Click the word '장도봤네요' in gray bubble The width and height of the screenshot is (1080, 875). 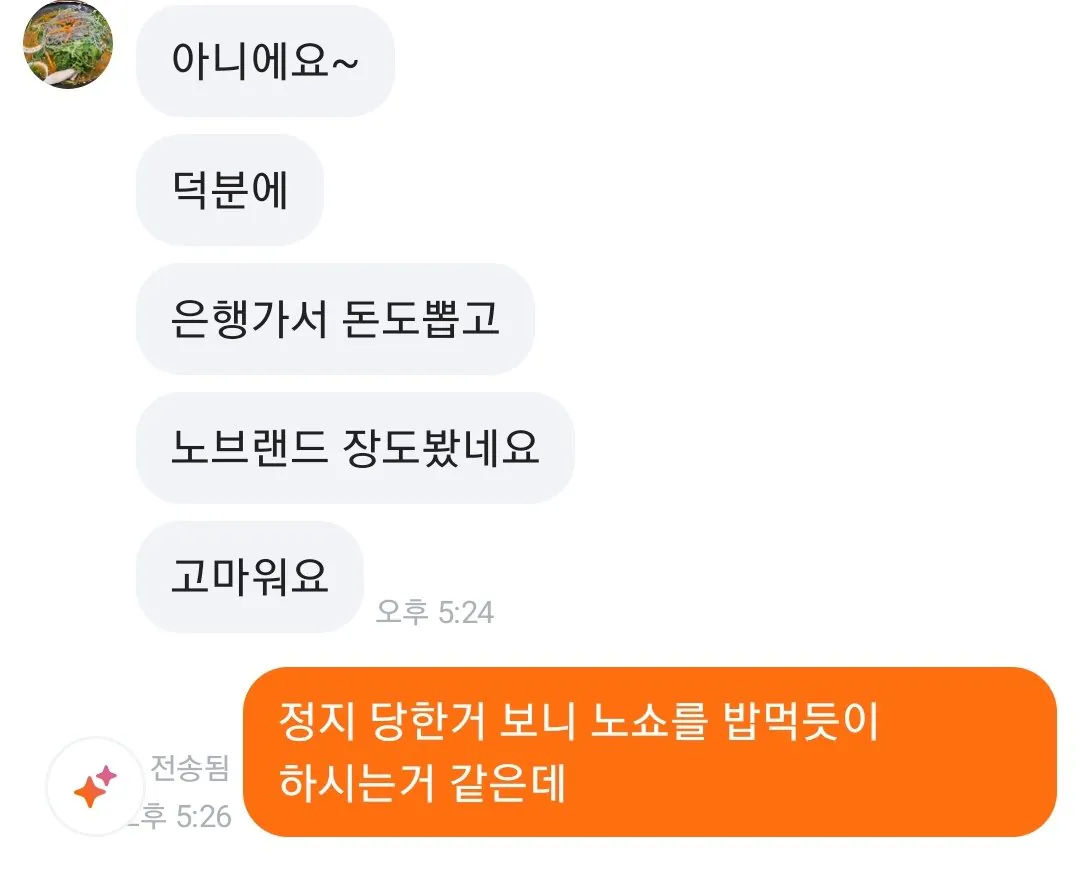[x=441, y=448]
